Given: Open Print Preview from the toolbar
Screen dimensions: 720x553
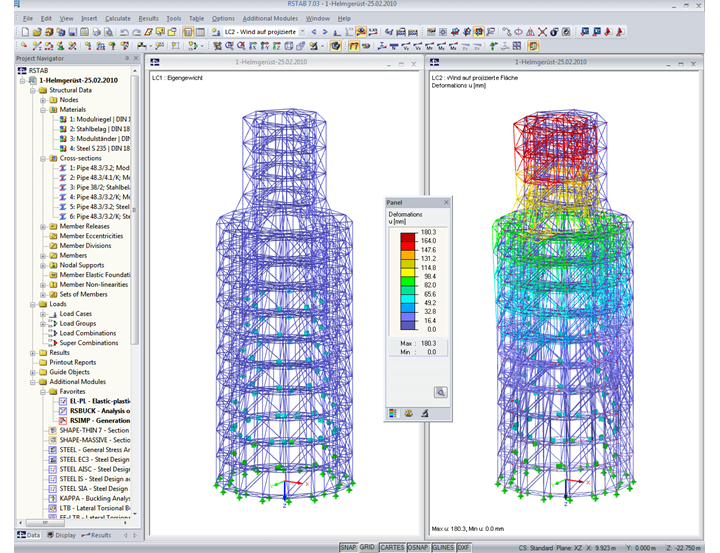Looking at the screenshot, I should pyautogui.click(x=108, y=32).
